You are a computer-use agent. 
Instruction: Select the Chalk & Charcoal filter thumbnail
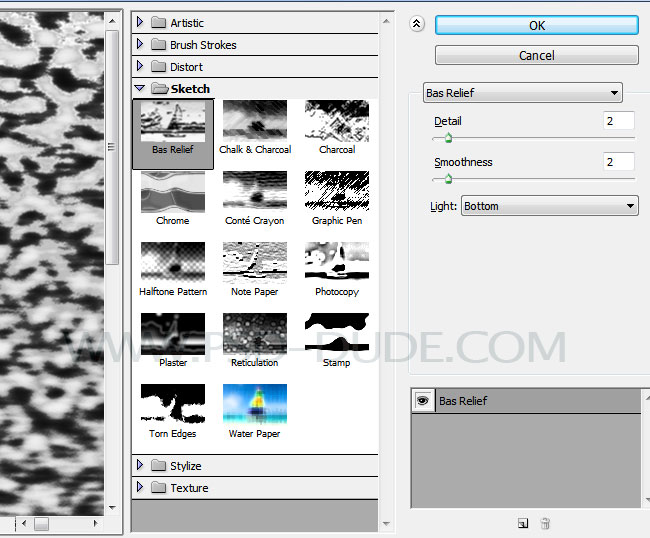coord(254,120)
